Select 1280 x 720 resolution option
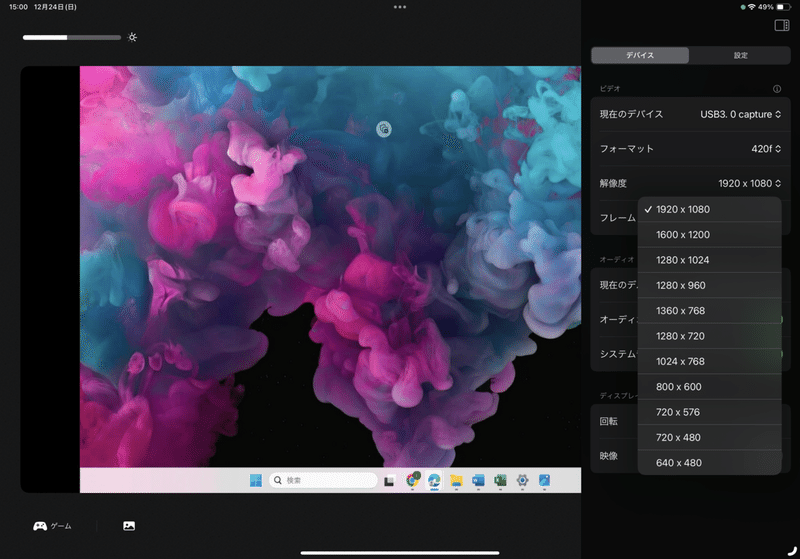 (709, 336)
